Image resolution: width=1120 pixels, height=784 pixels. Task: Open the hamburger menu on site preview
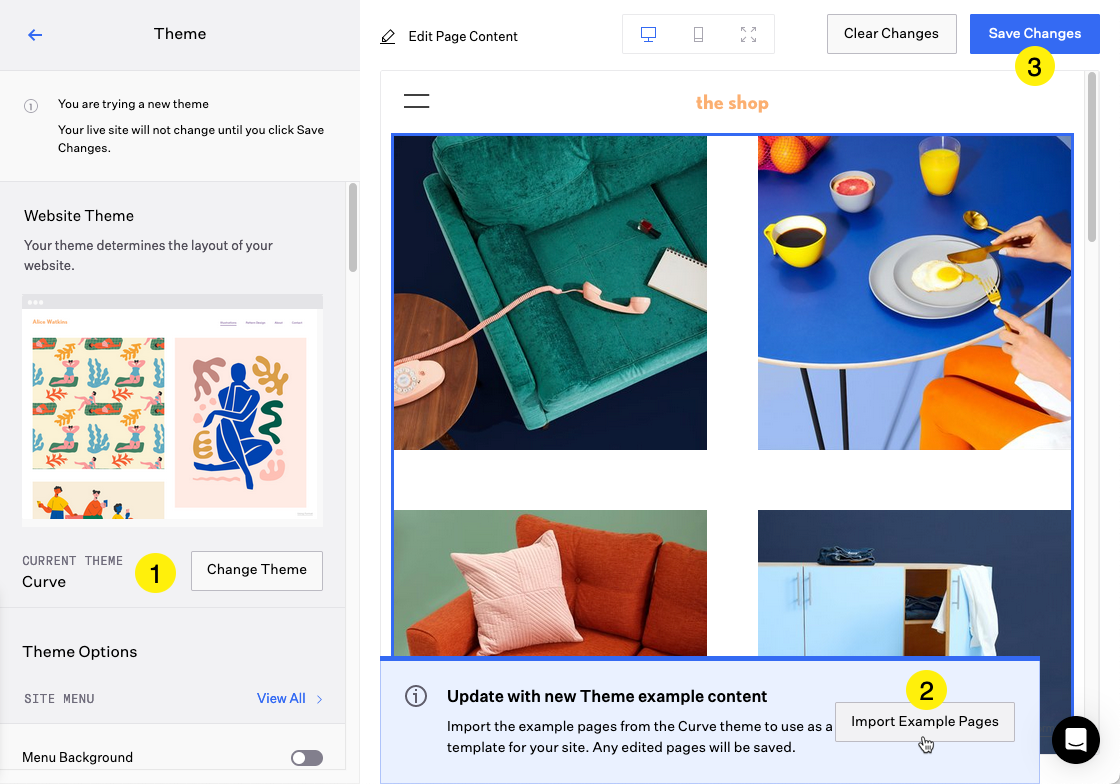click(416, 101)
